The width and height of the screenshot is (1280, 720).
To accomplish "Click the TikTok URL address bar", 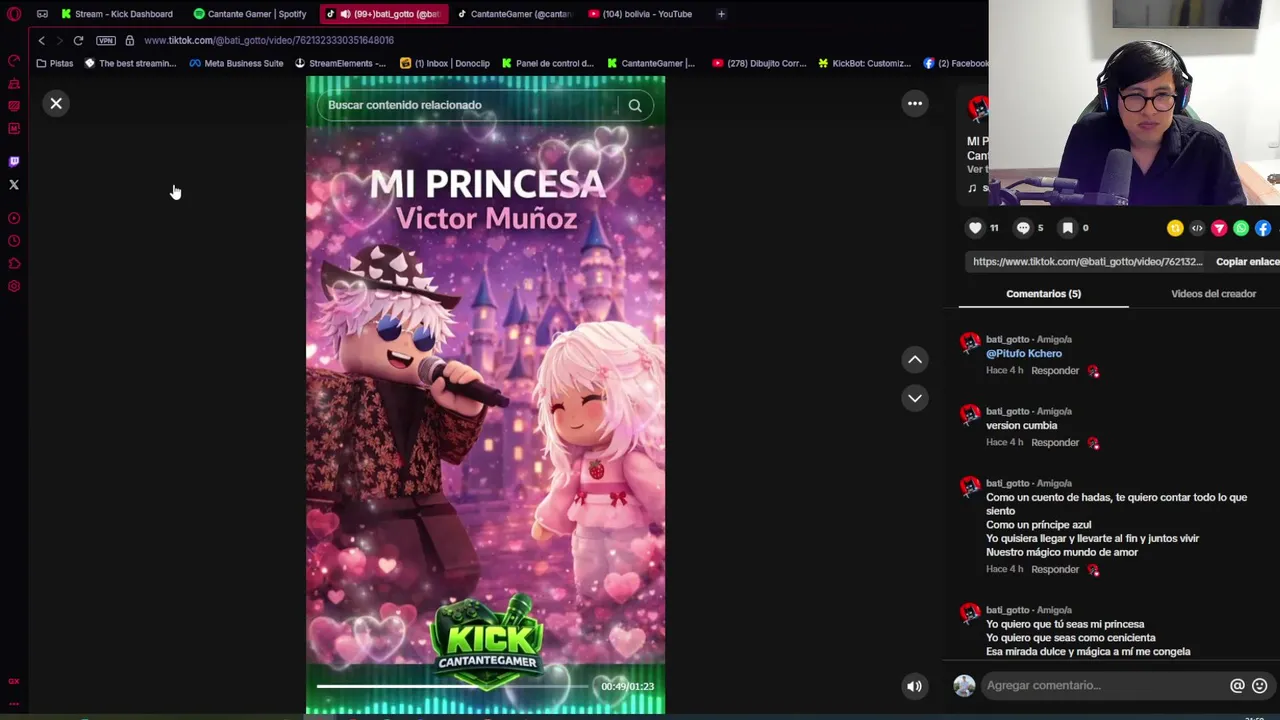I will coord(269,40).
